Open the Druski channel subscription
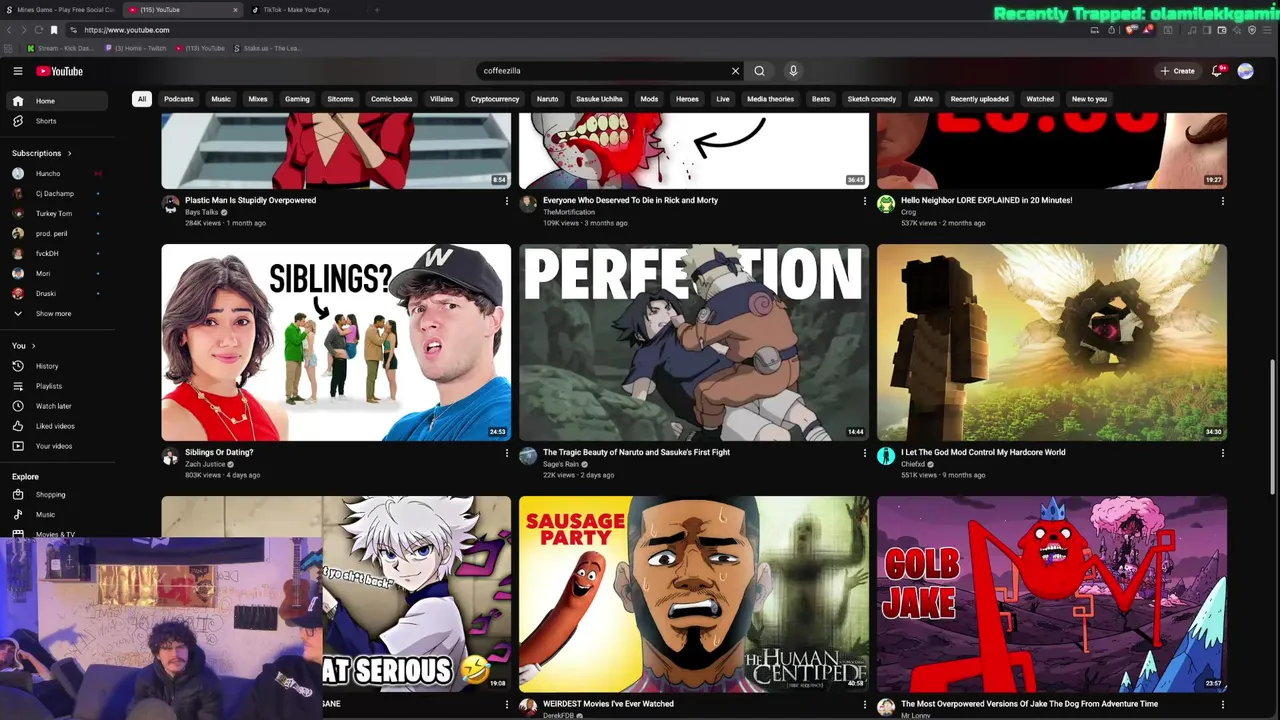 coord(57,293)
